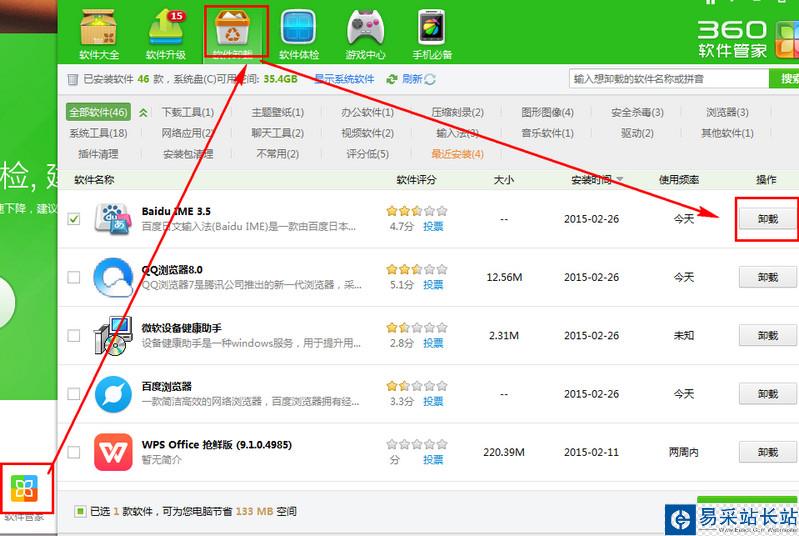
Task: Open 插件清理 category
Action: point(98,154)
